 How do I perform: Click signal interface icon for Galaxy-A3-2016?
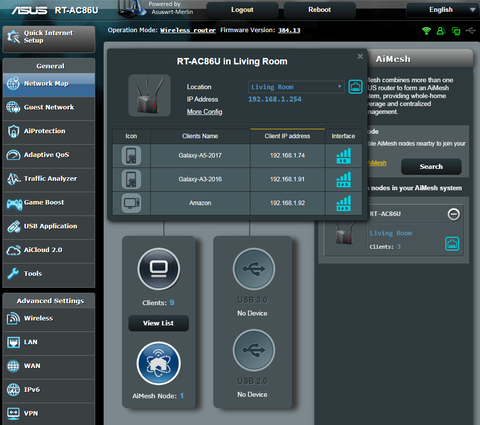point(343,179)
